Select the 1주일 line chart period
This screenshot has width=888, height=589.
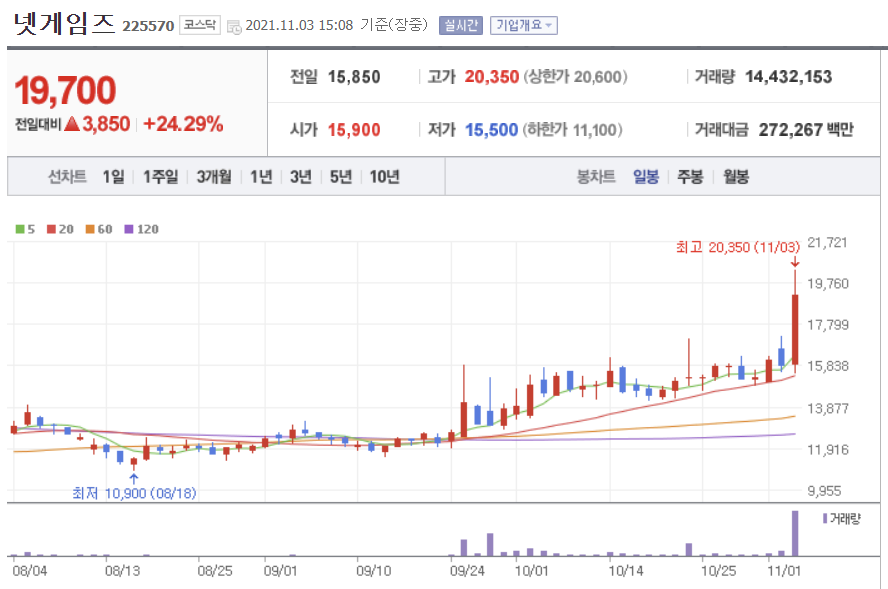point(160,177)
